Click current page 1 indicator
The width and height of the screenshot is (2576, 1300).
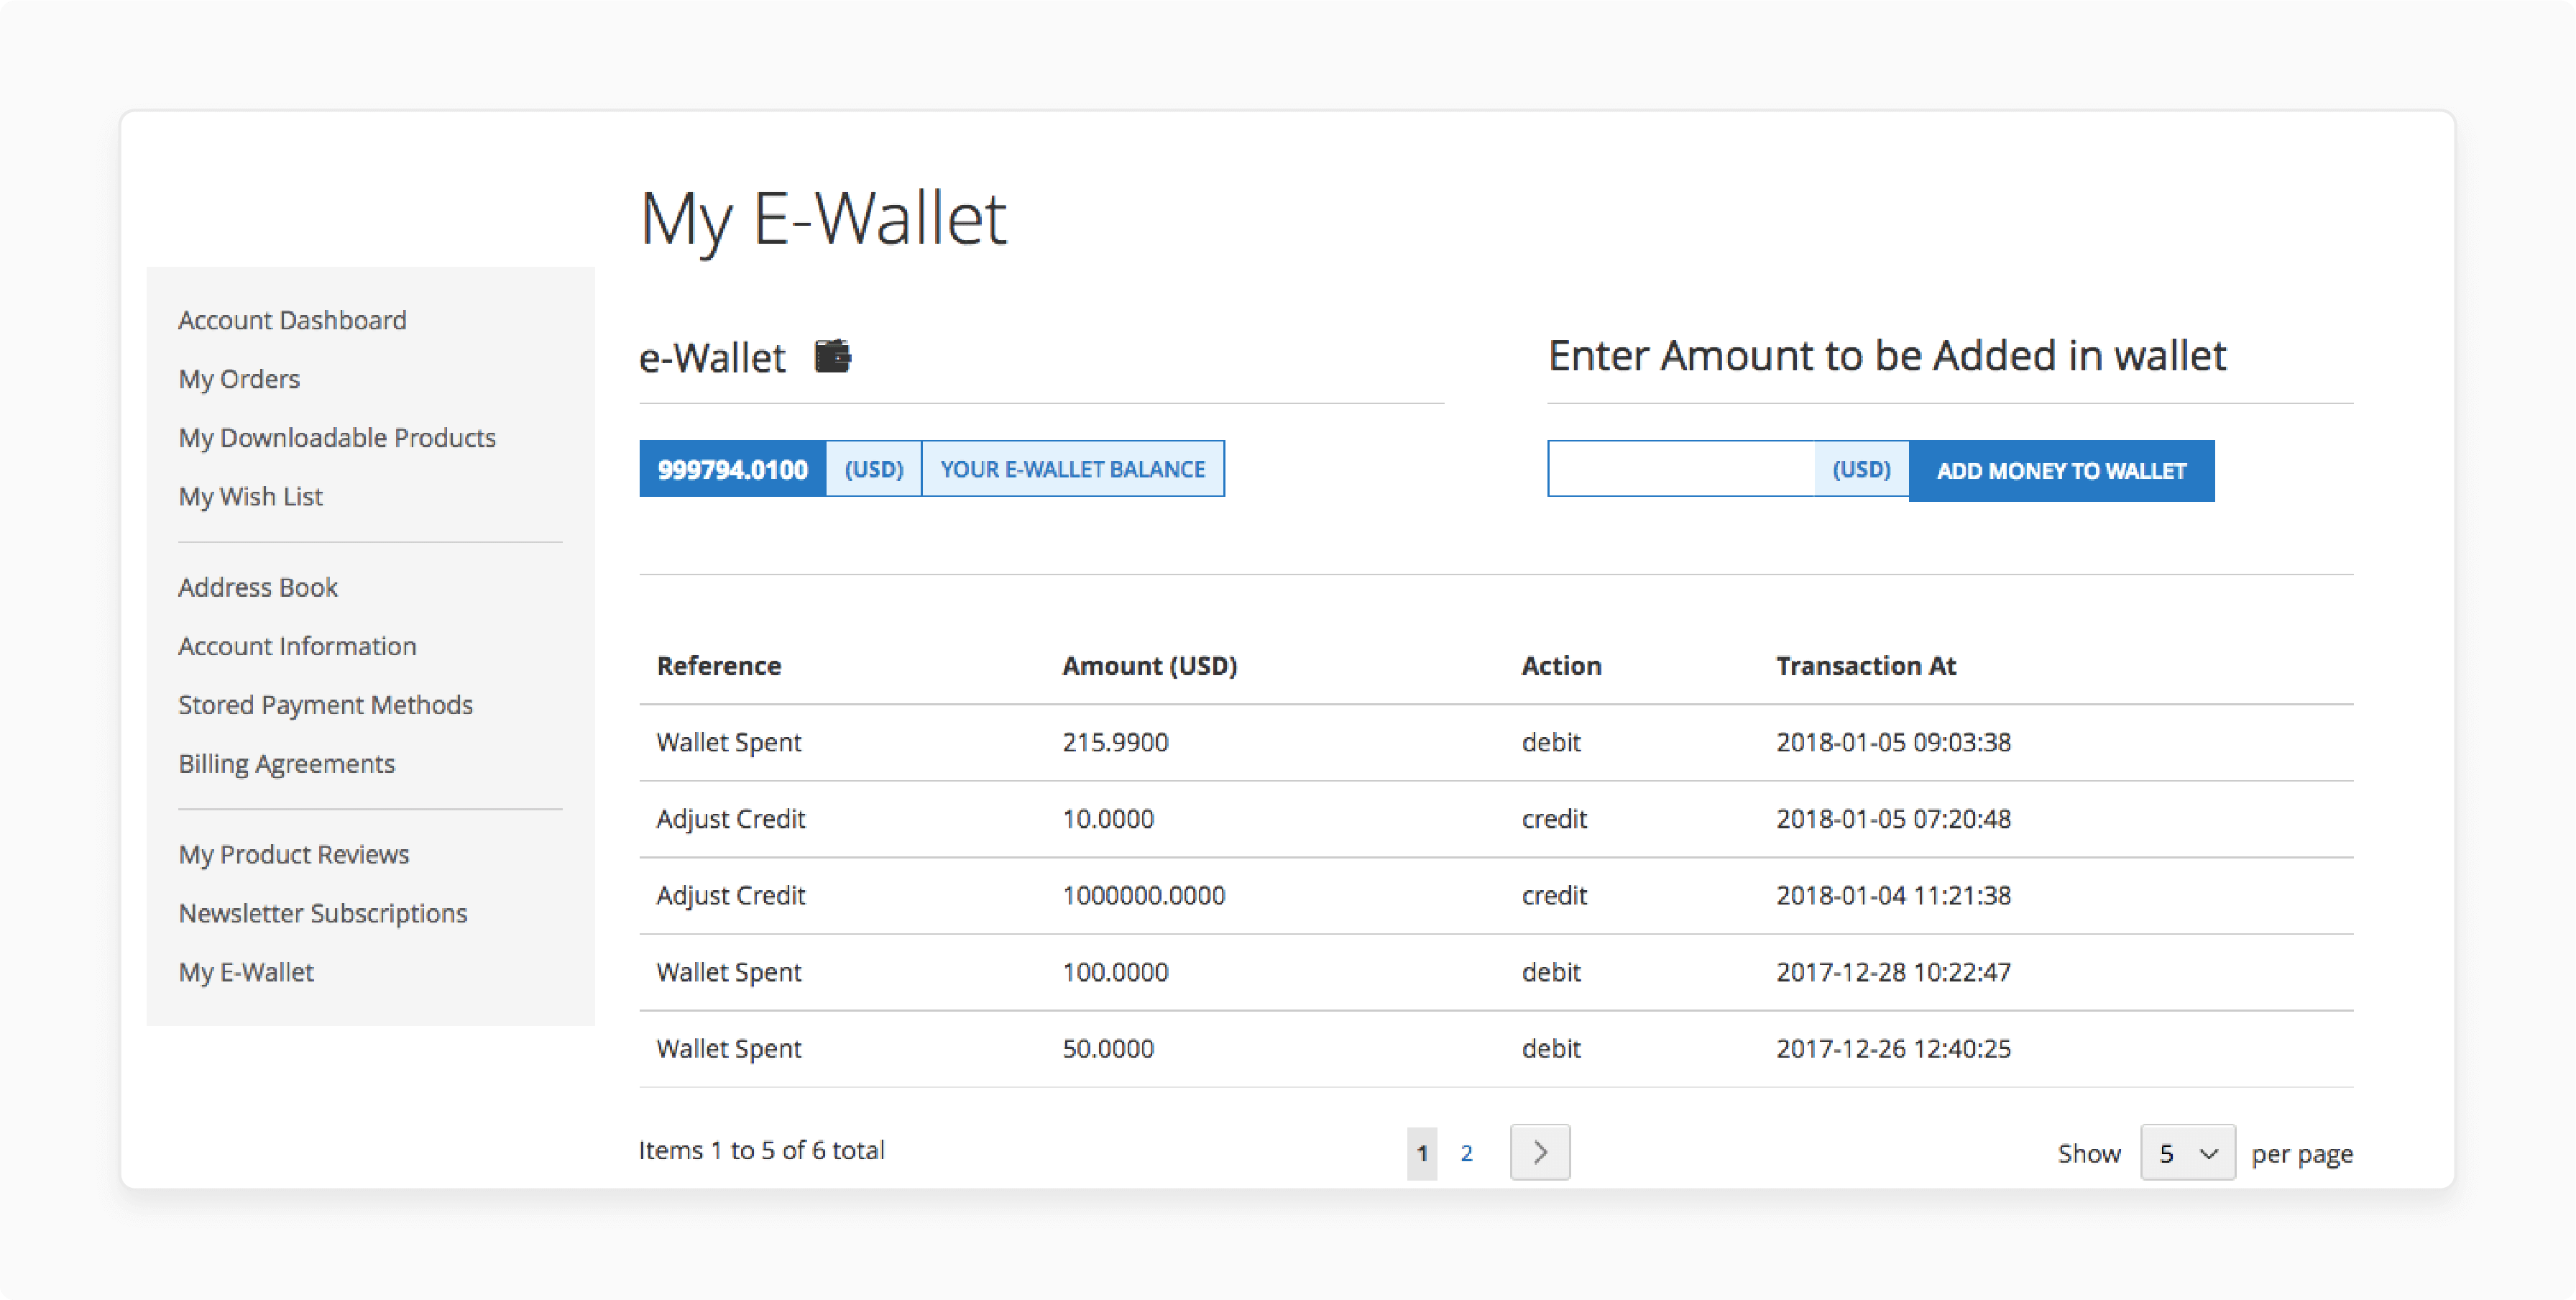[x=1422, y=1153]
